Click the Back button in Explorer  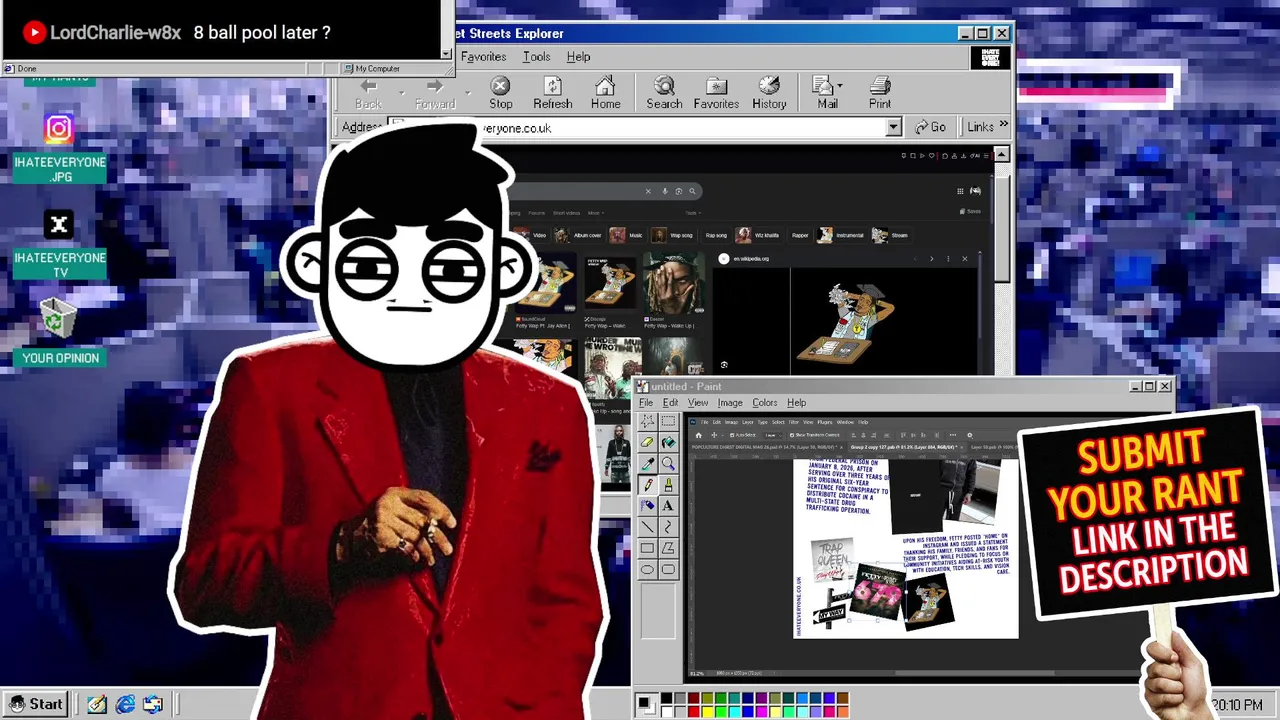point(368,93)
